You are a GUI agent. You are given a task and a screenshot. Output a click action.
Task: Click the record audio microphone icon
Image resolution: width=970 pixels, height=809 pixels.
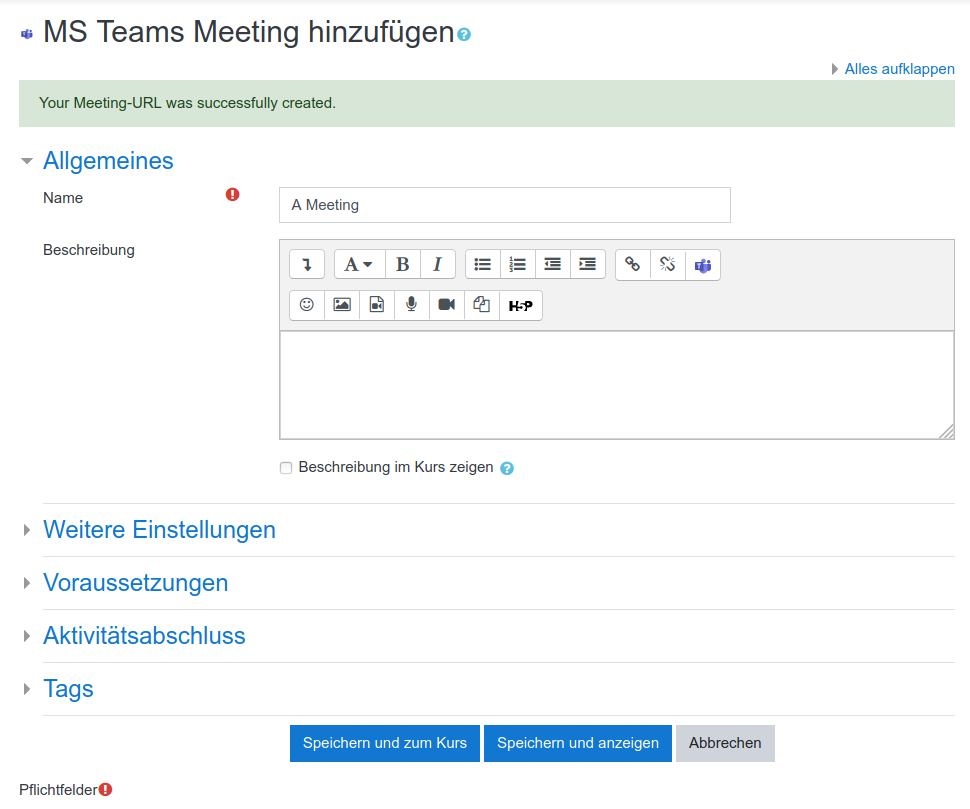[411, 305]
